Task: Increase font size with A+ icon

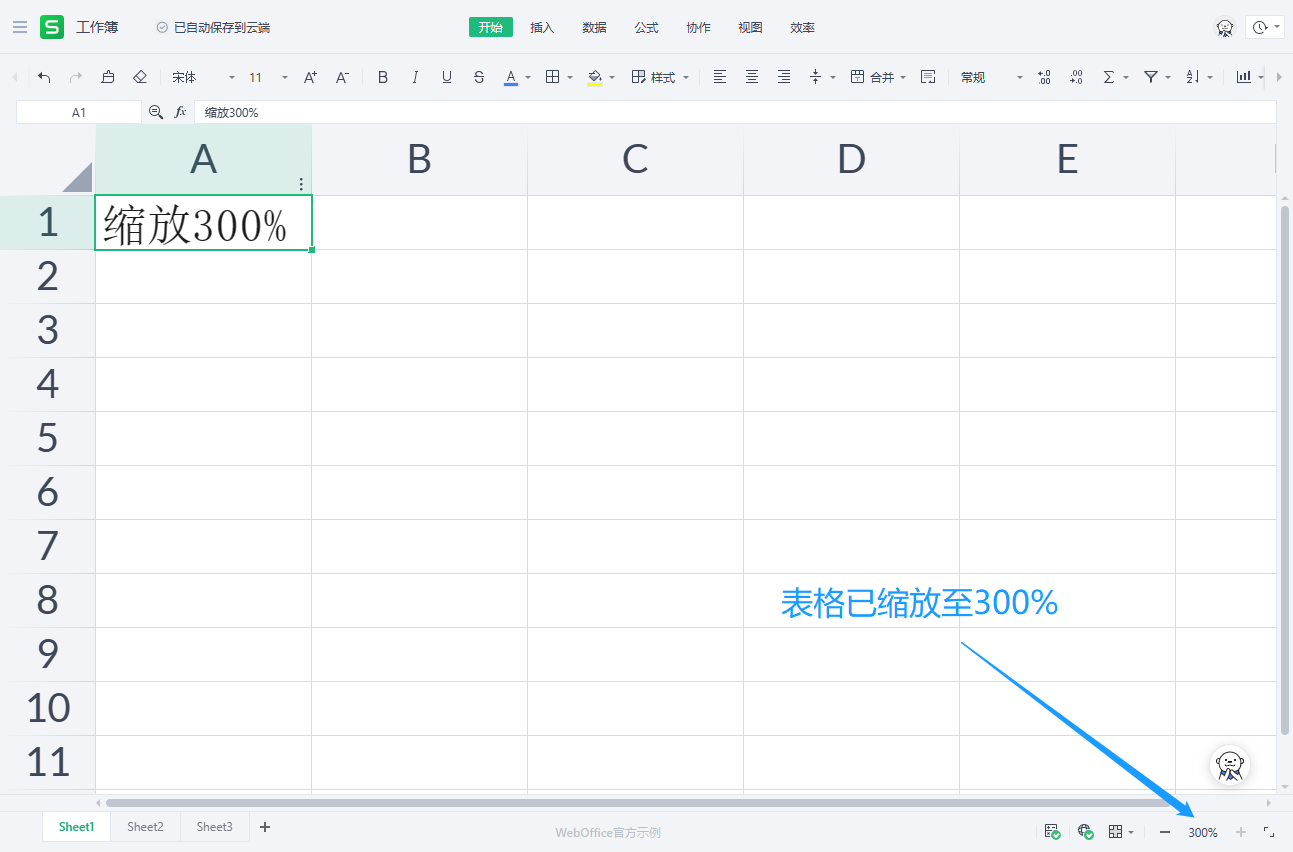Action: [x=310, y=77]
